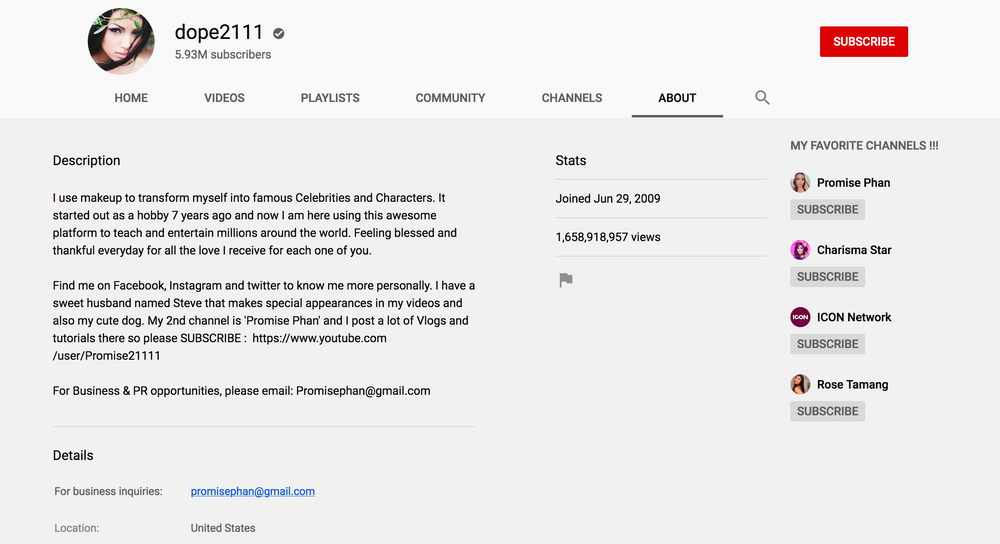Go to the PLAYLISTS tab
This screenshot has width=1000, height=544.
(330, 98)
